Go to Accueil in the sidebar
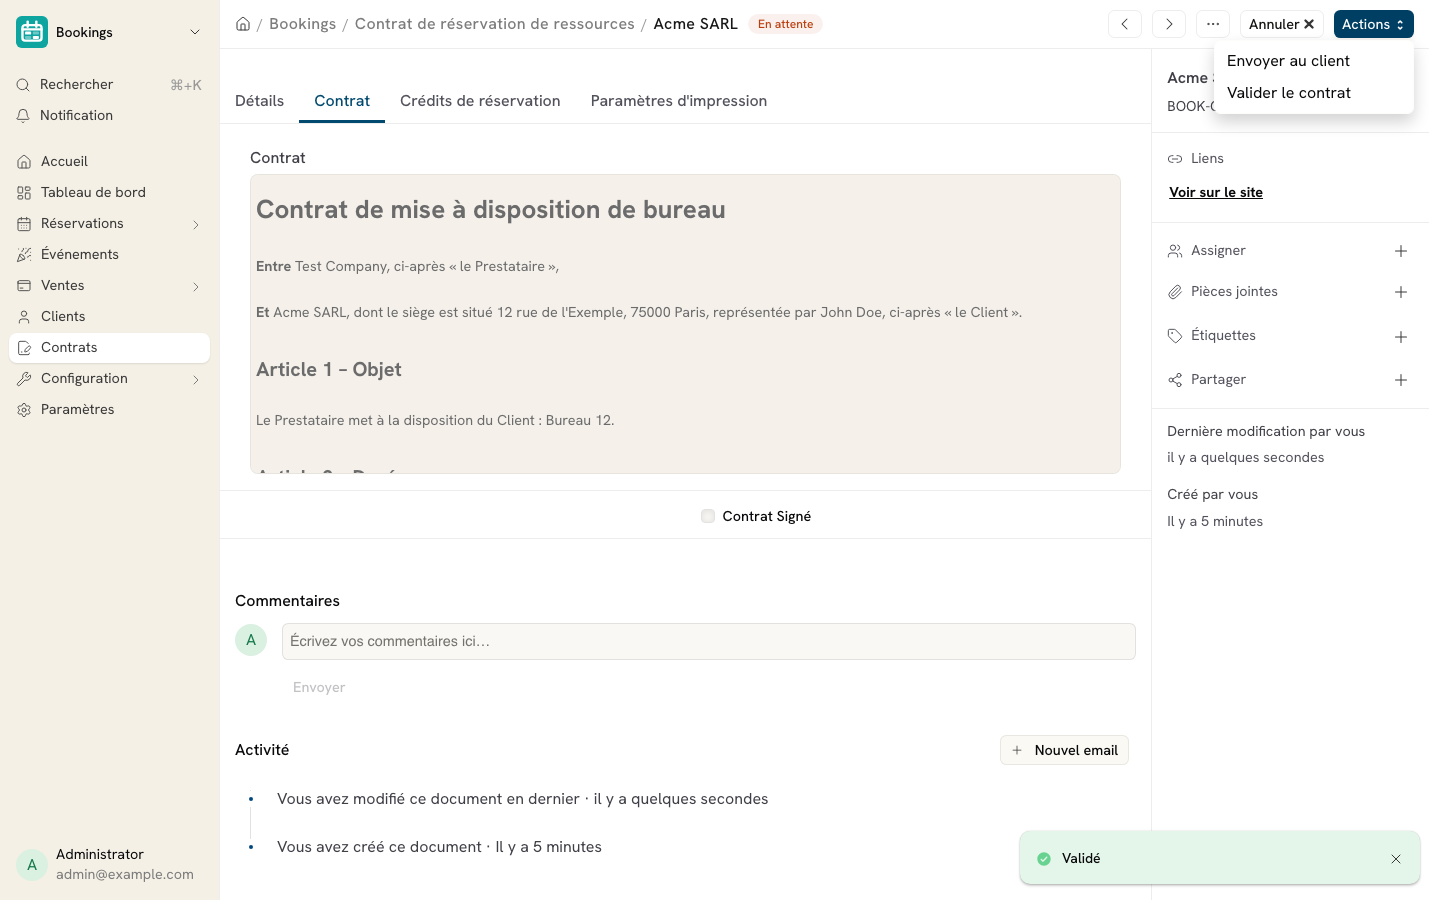 click(x=110, y=161)
